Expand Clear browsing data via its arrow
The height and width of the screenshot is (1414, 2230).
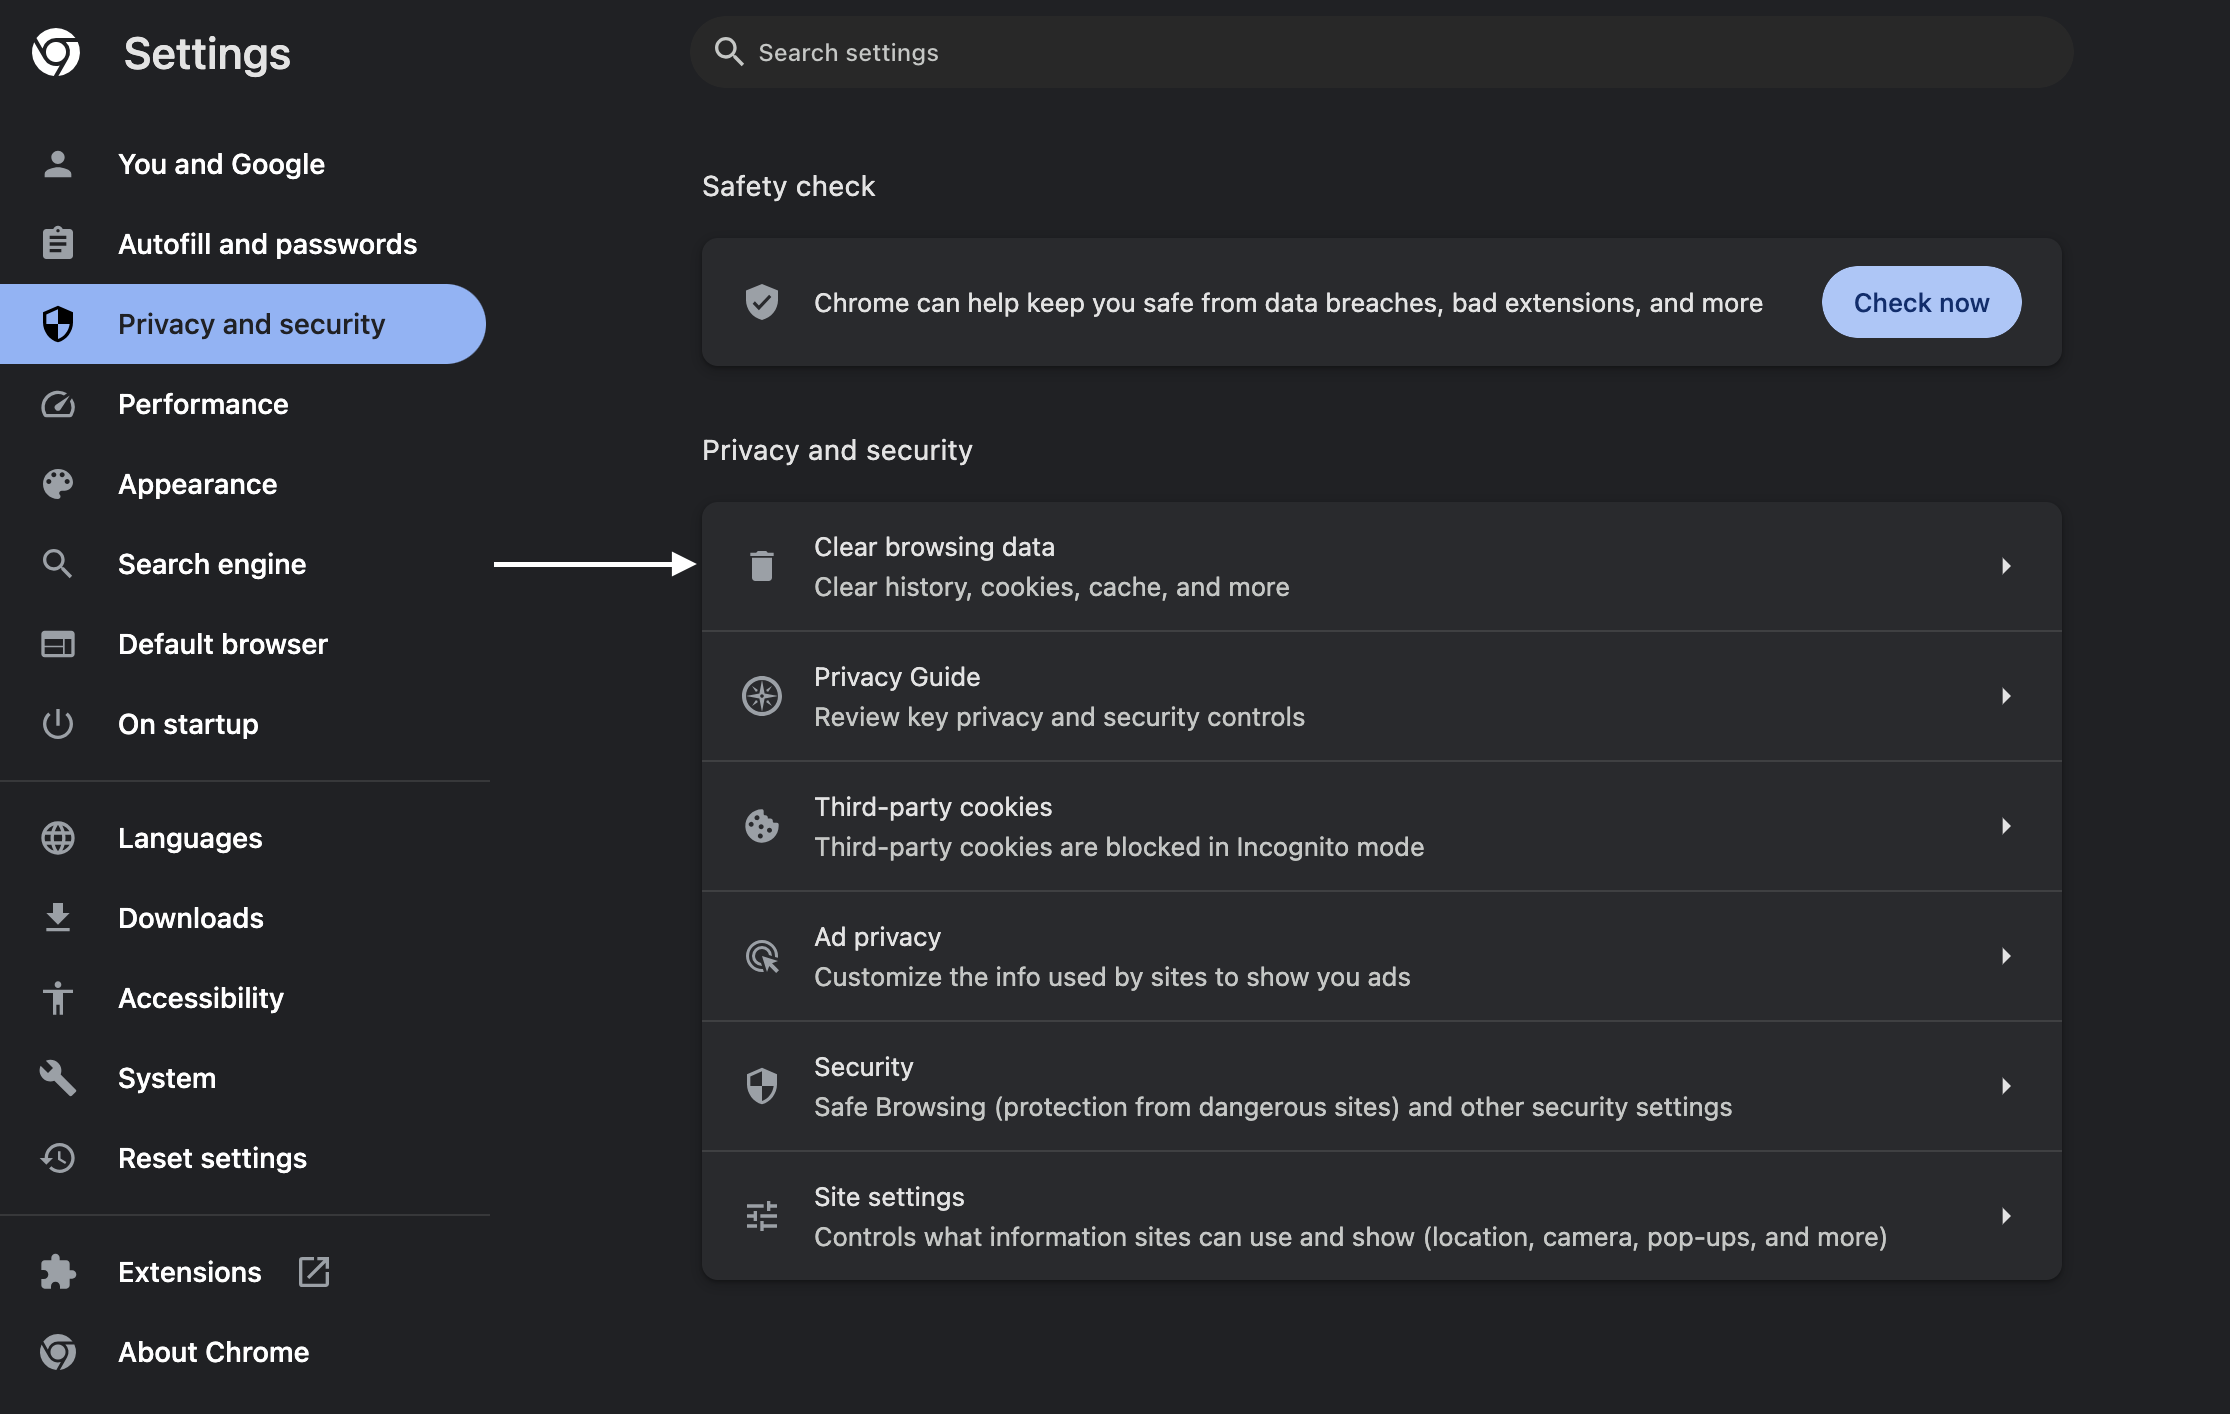2006,566
